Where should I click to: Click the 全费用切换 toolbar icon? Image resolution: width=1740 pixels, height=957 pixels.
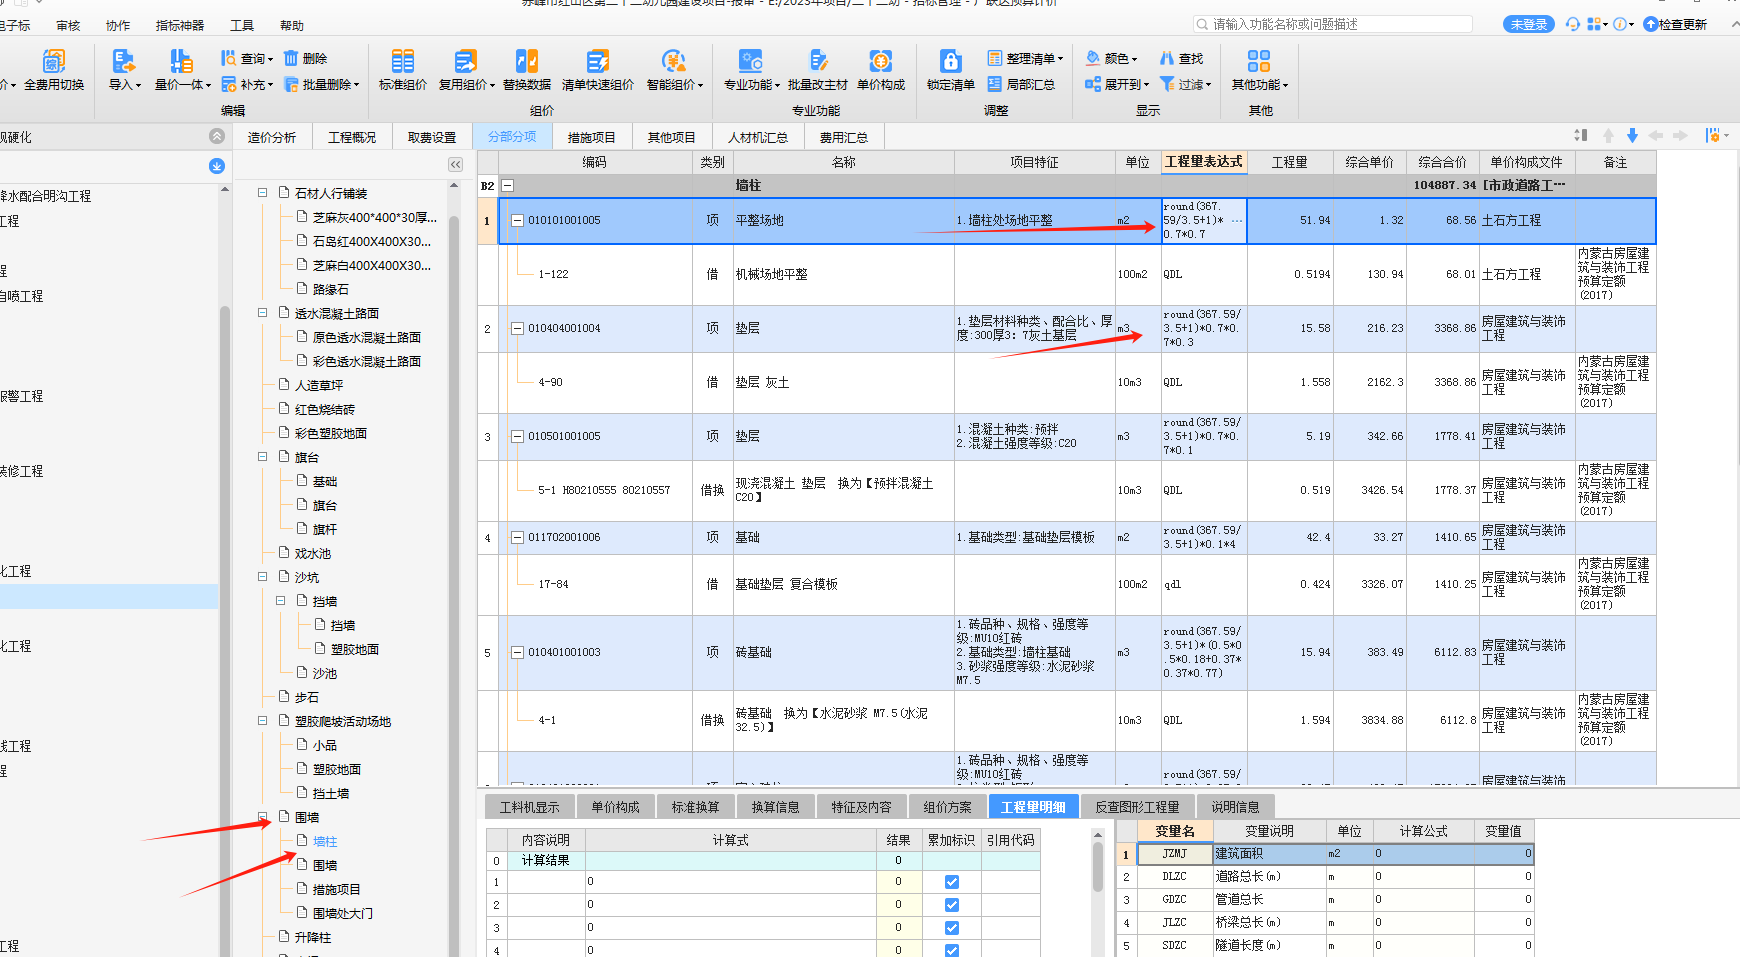click(54, 70)
